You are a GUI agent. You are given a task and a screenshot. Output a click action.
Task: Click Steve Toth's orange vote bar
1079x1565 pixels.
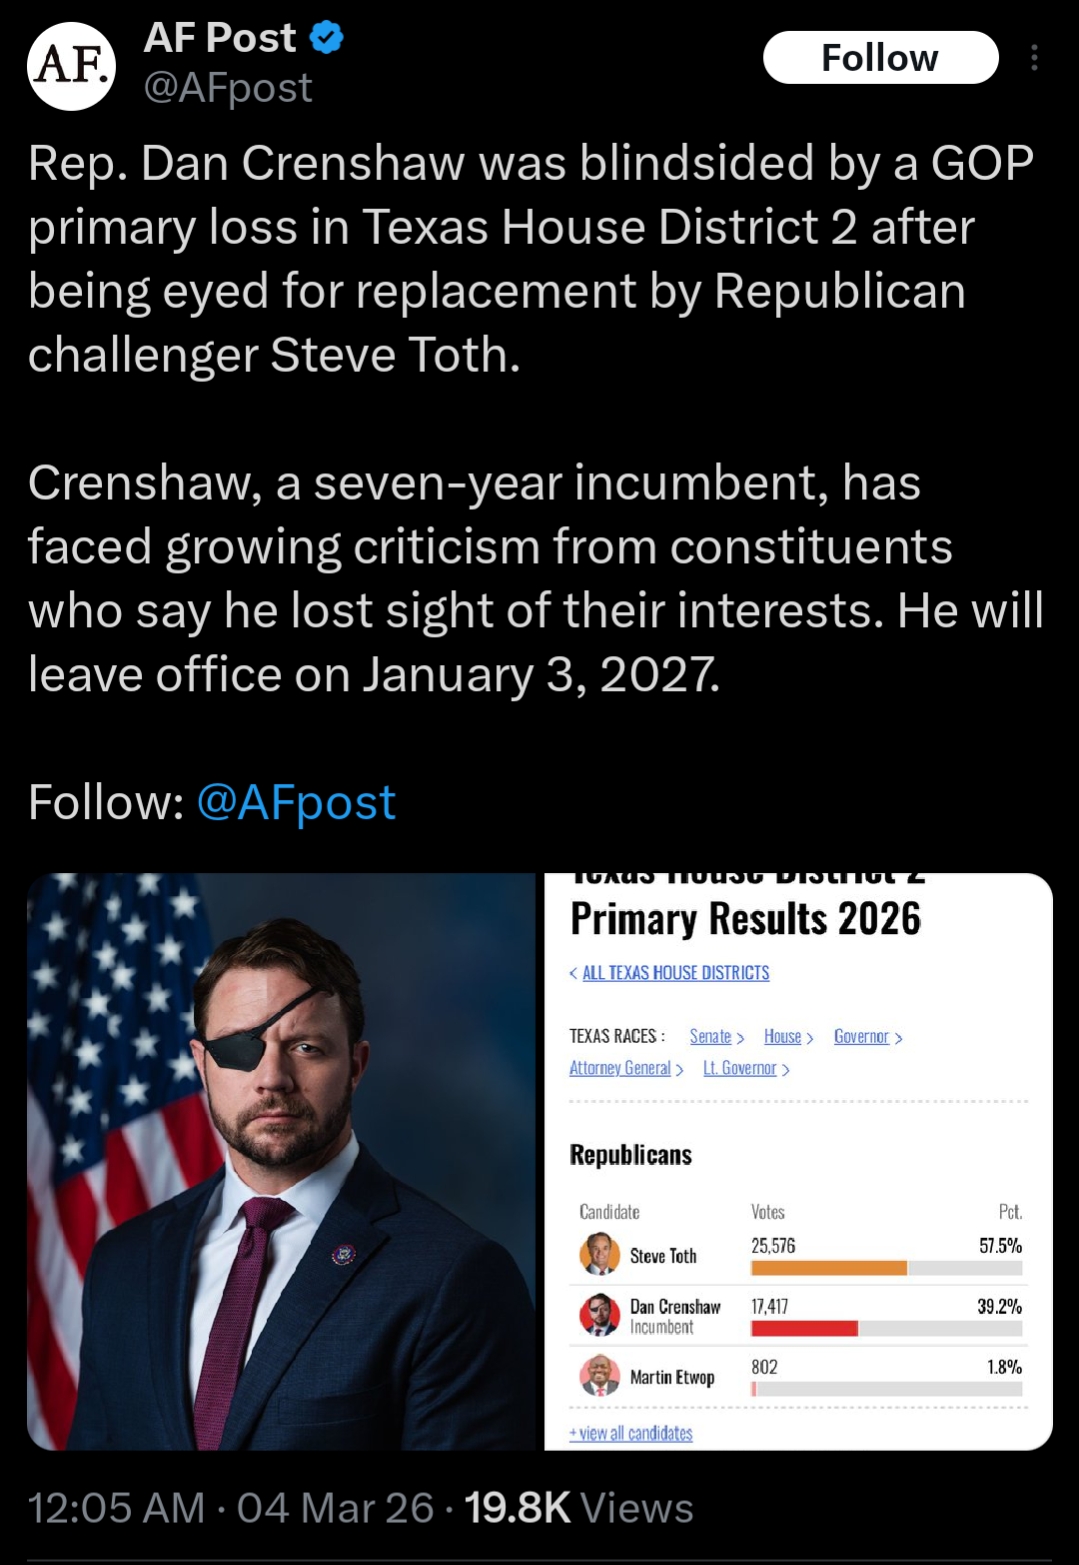point(828,1268)
